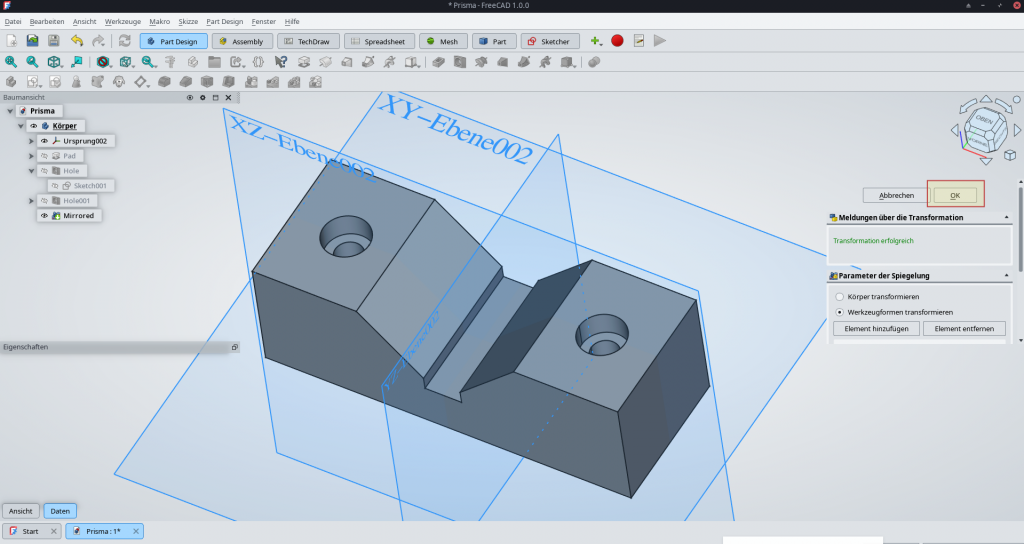Click the Fit all zoom icon

coord(11,62)
